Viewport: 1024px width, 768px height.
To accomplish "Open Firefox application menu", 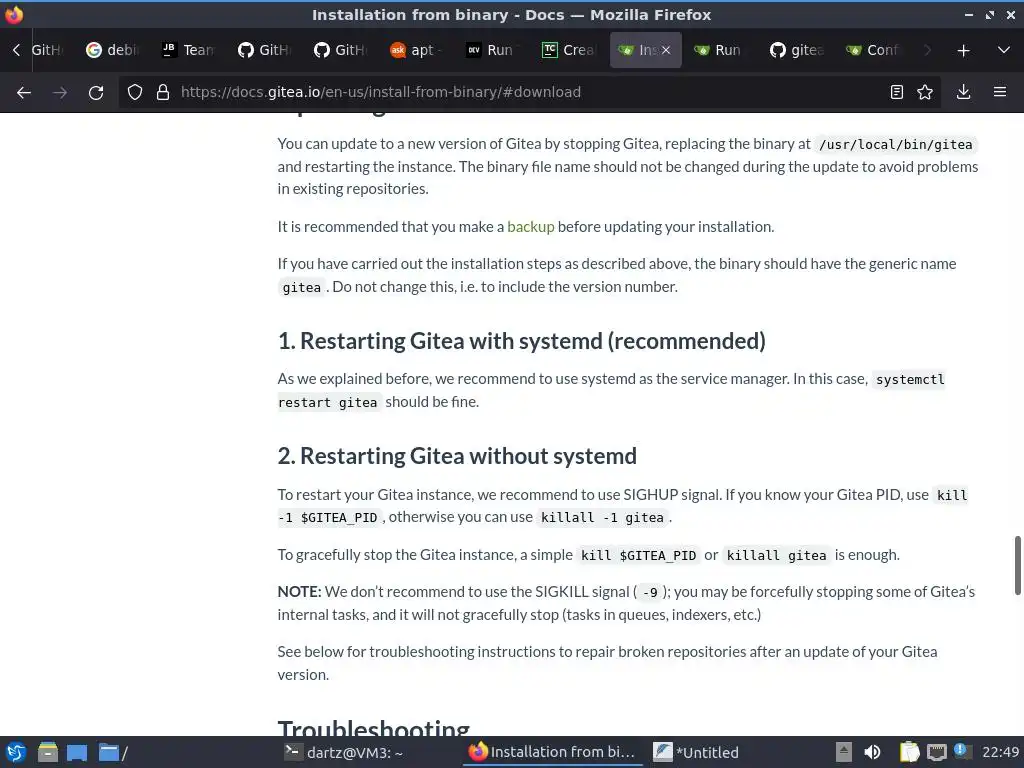I will click(x=1000, y=92).
